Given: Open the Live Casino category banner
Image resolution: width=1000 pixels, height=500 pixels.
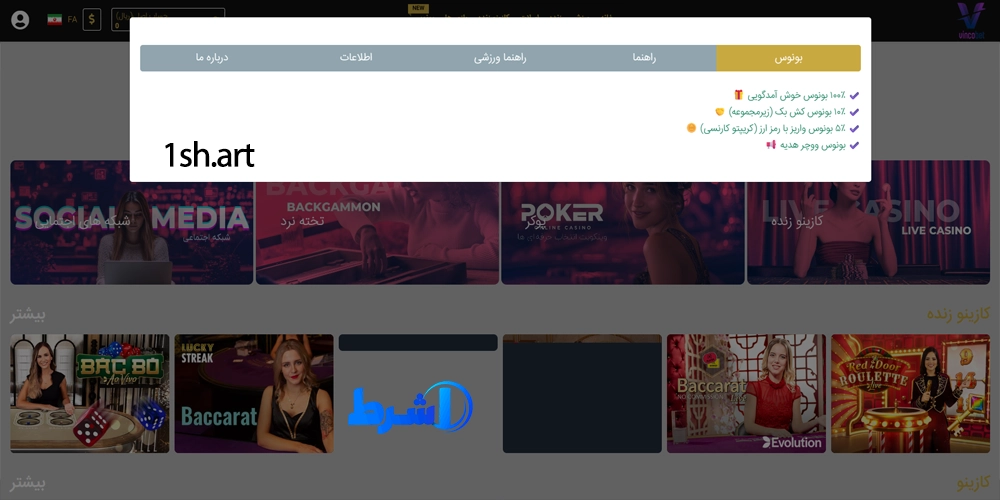Looking at the screenshot, I should (868, 222).
